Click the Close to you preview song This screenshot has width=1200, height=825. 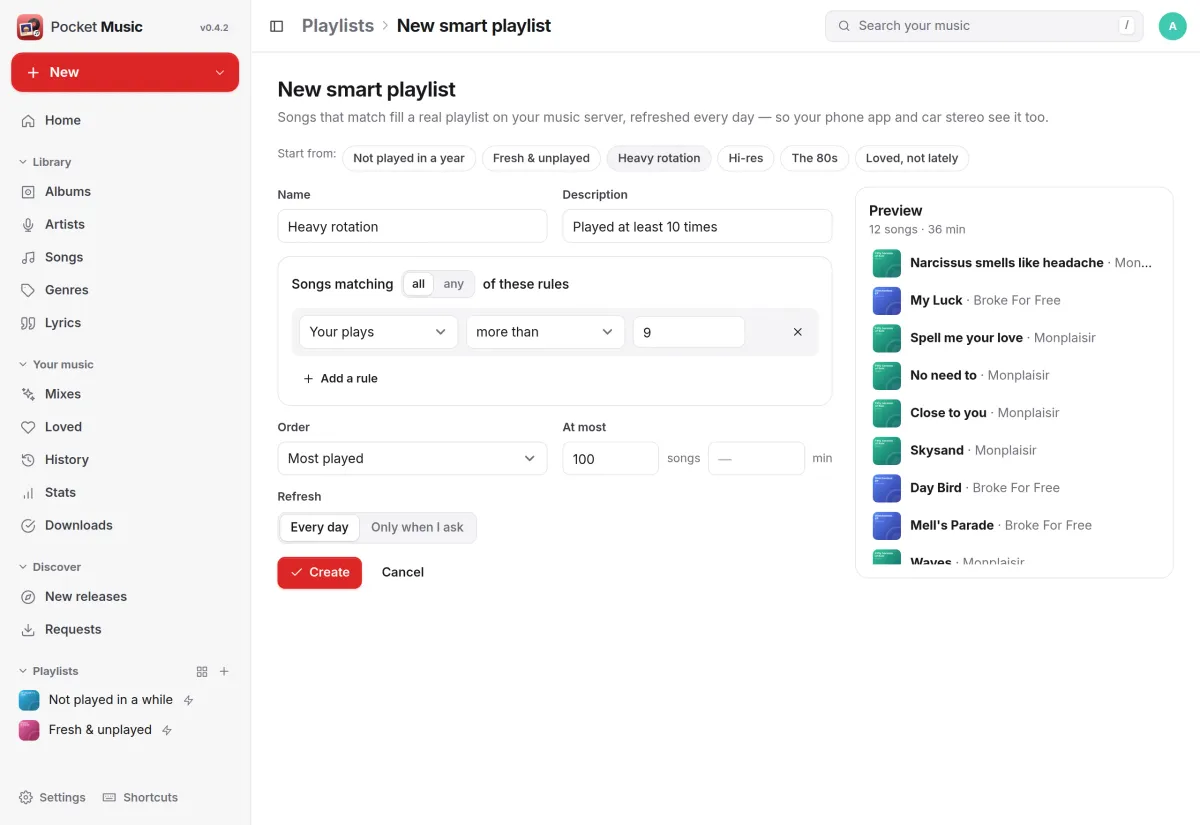(x=1013, y=413)
